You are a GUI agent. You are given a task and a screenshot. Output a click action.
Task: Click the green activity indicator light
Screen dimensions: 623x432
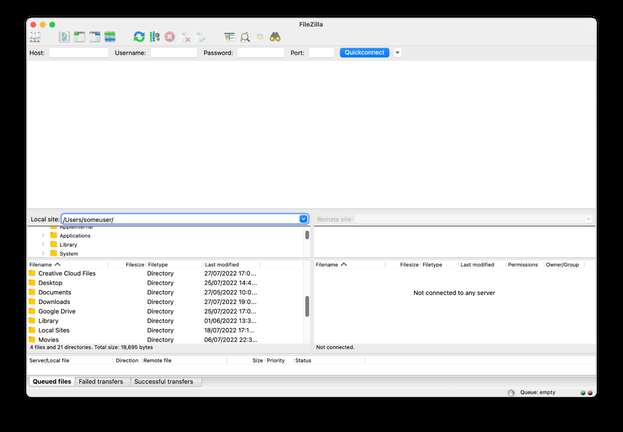[583, 393]
